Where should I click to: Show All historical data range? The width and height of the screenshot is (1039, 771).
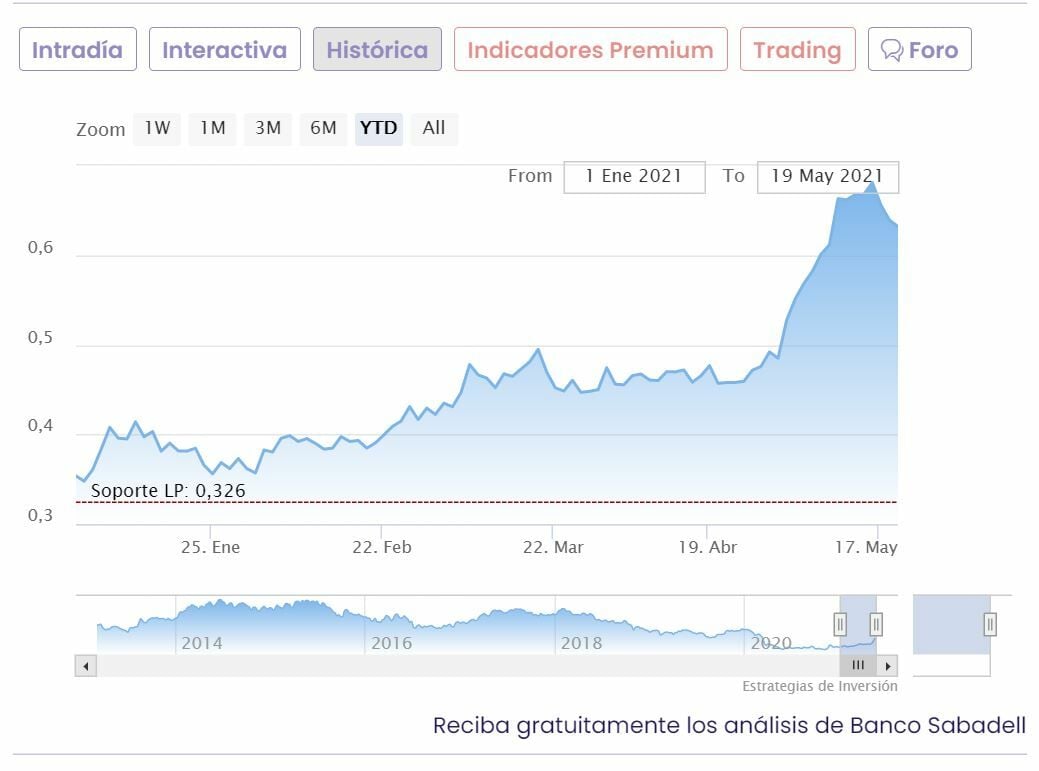click(x=434, y=128)
